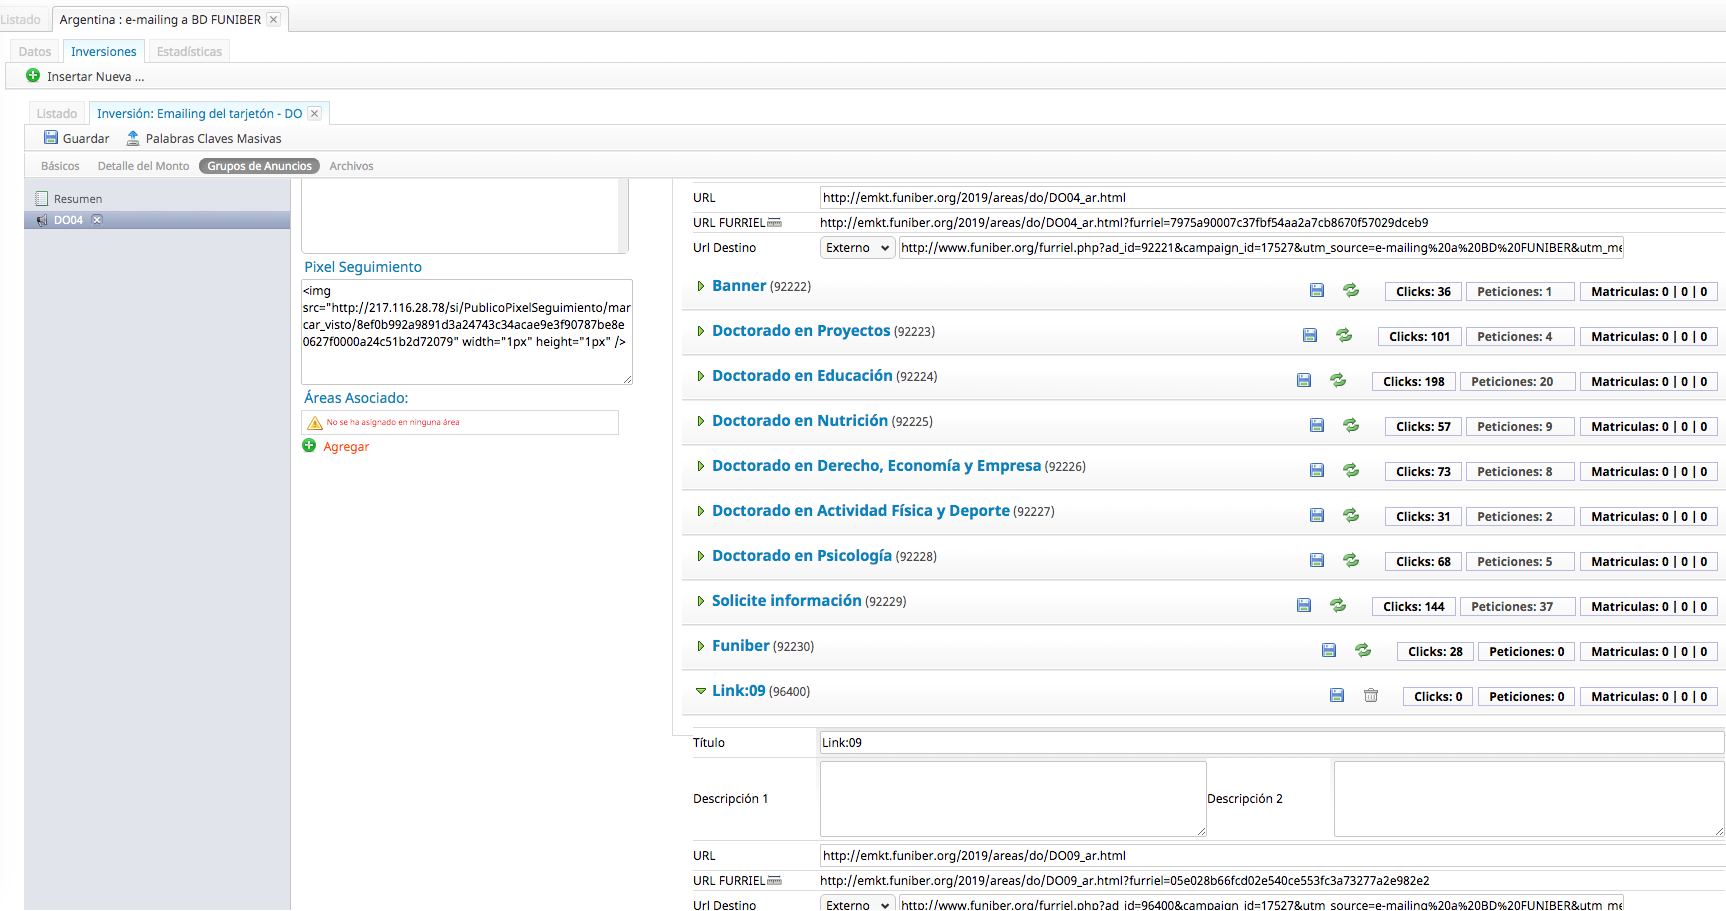Viewport: 1726px width, 911px height.
Task: Save the Doctorado en Psicología row
Action: 1316,560
